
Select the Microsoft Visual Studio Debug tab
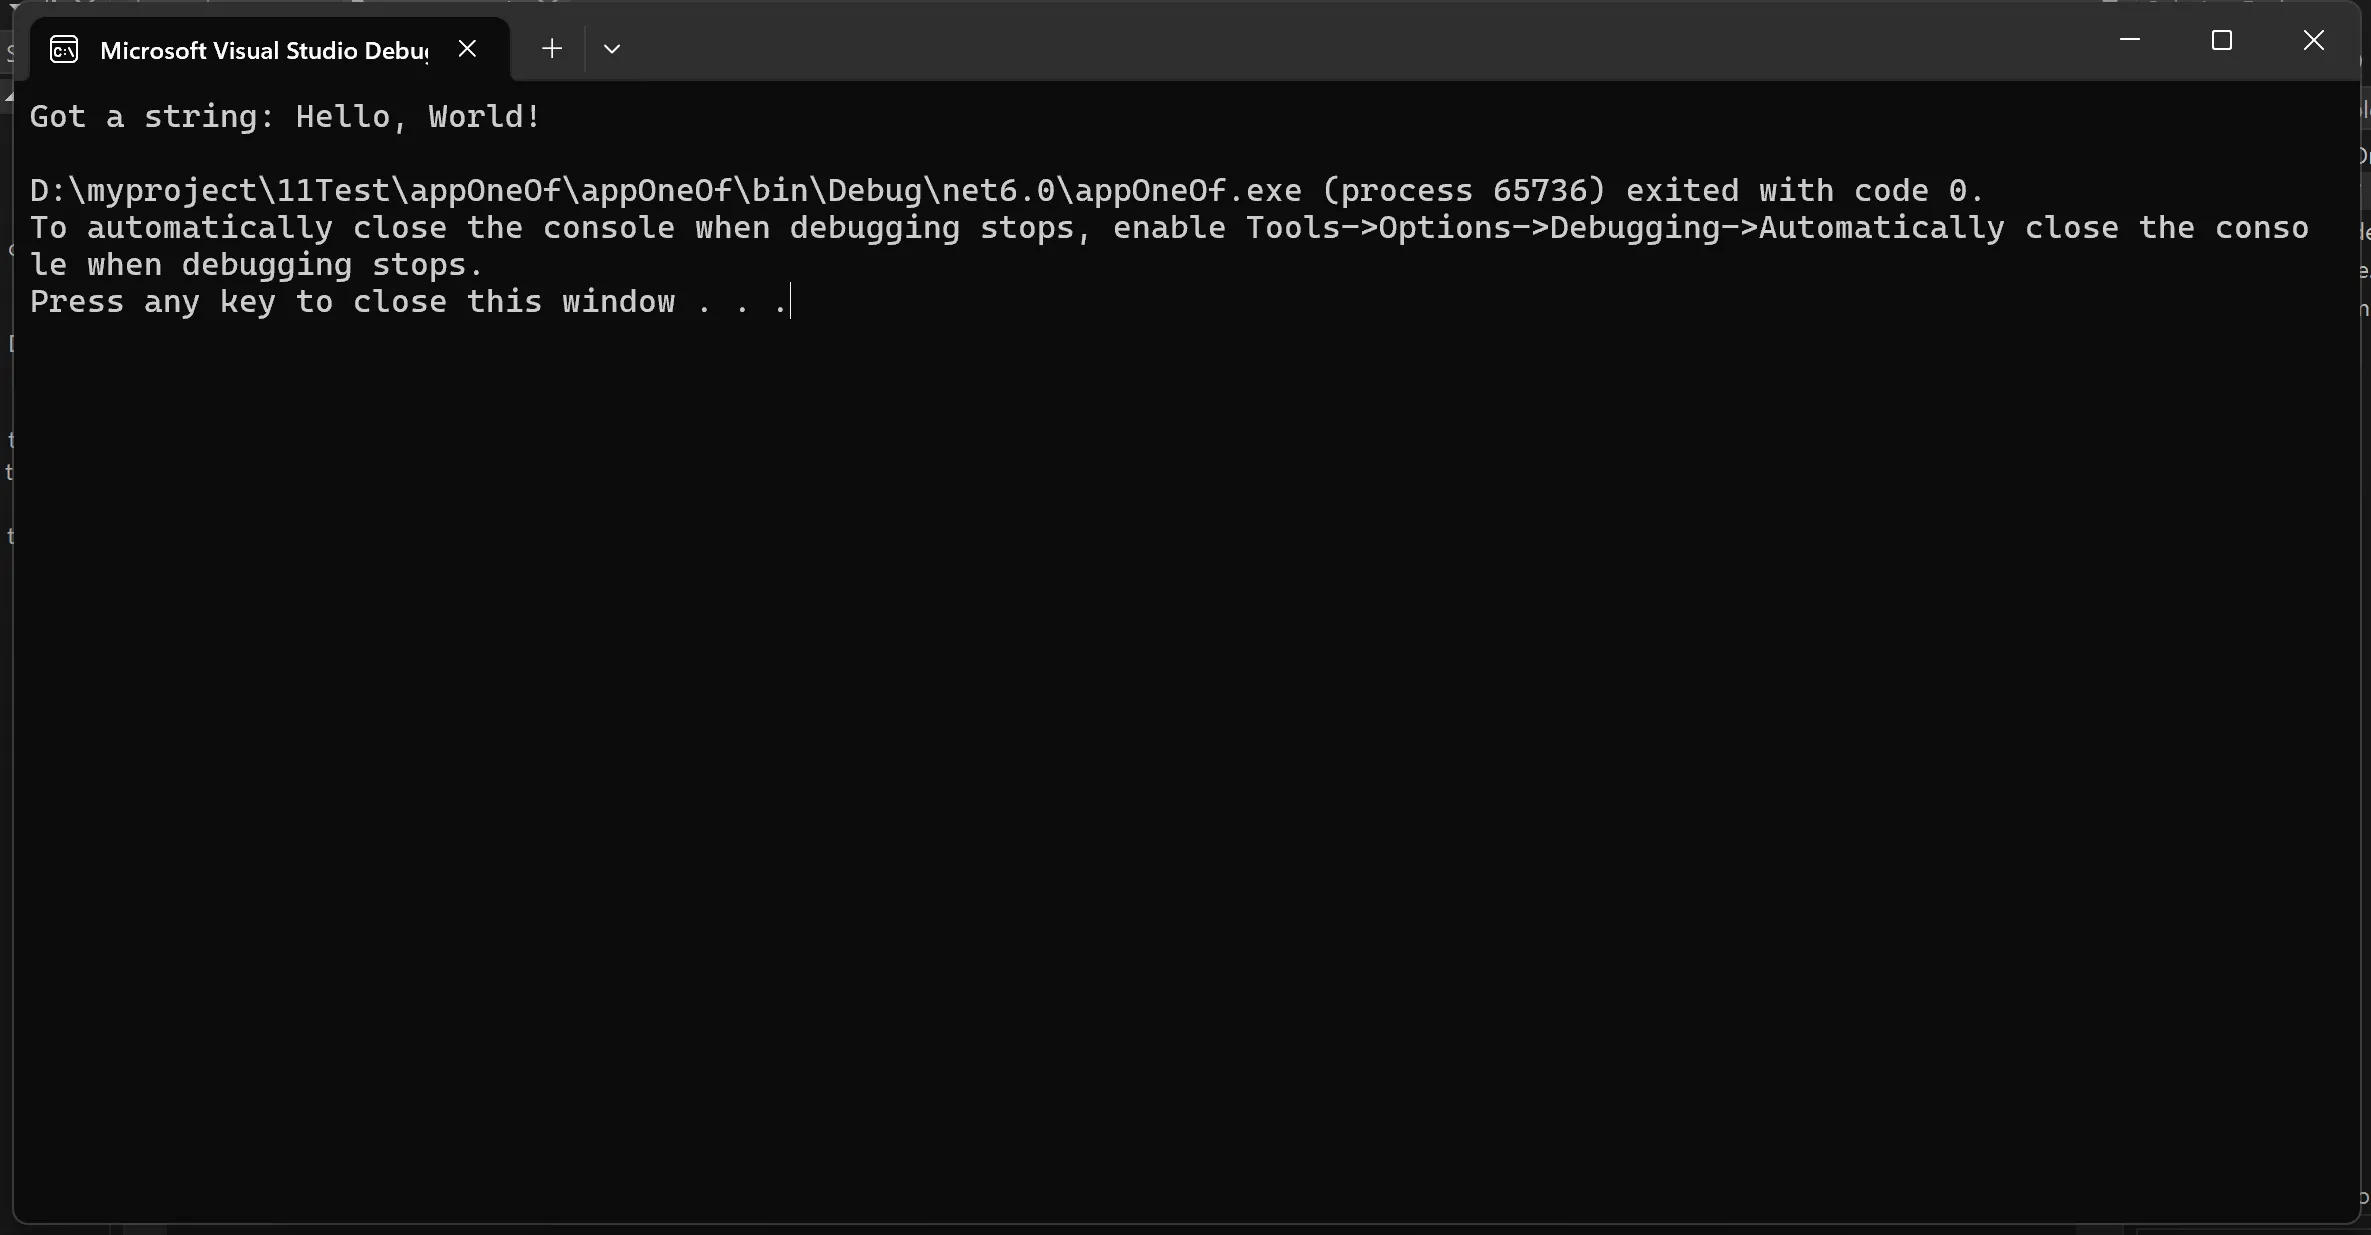coord(263,50)
